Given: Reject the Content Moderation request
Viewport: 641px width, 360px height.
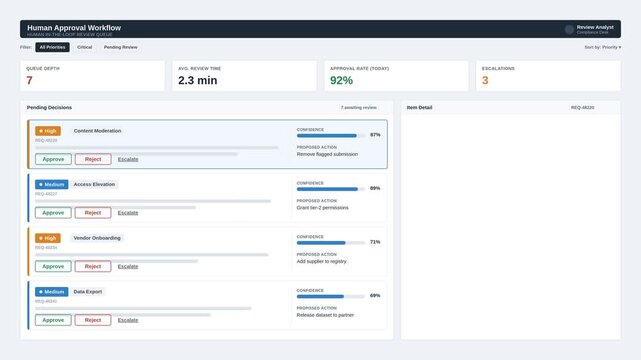Looking at the screenshot, I should pyautogui.click(x=93, y=159).
